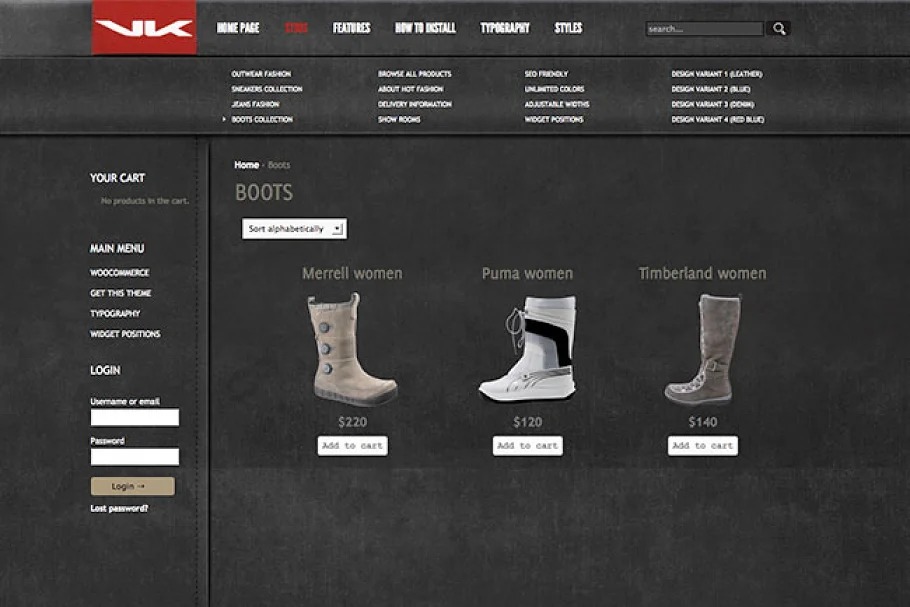910x607 pixels.
Task: Click the Lost password? link
Action: pyautogui.click(x=119, y=508)
